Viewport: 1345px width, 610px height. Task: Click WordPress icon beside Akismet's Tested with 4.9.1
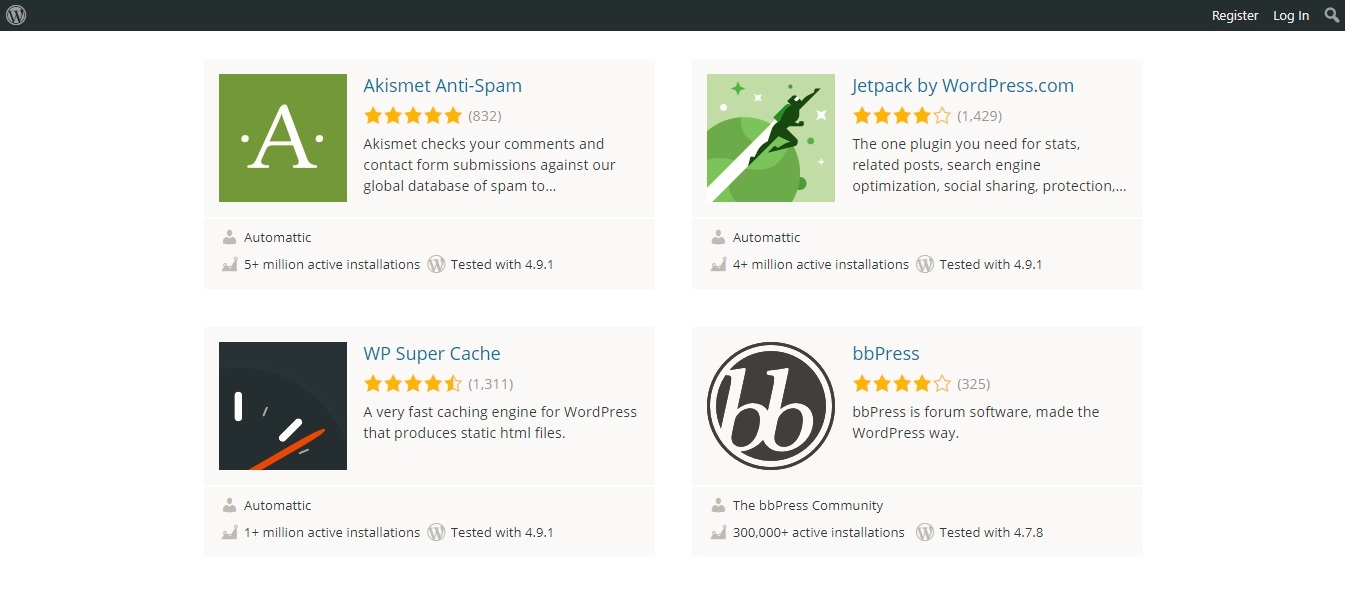436,264
